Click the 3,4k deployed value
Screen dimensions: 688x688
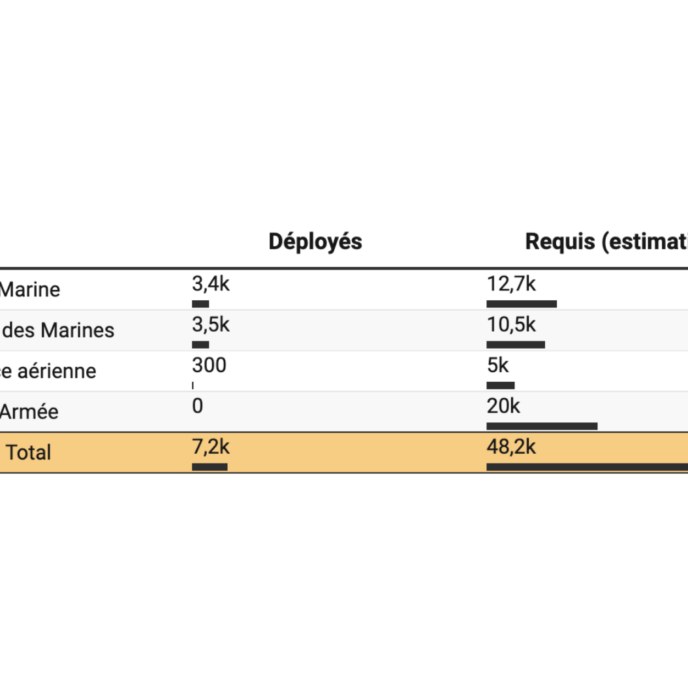(x=211, y=284)
